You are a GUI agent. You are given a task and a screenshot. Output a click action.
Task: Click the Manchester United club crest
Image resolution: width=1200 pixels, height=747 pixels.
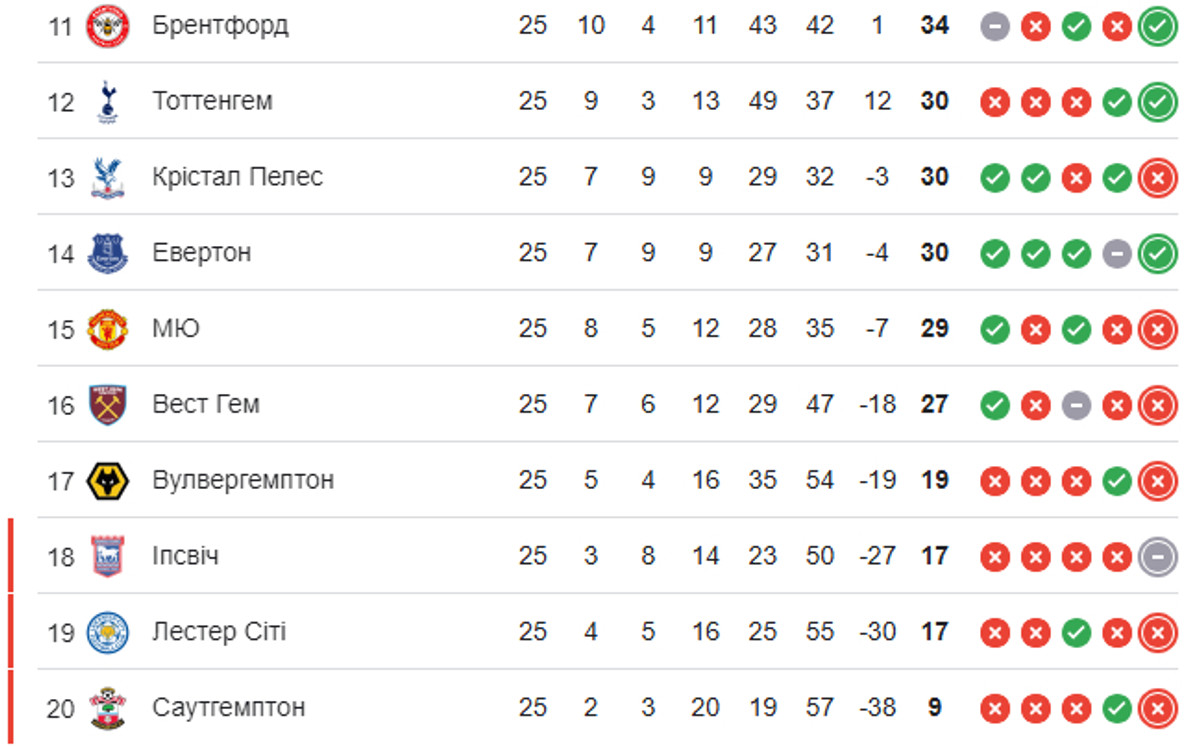[x=107, y=329]
